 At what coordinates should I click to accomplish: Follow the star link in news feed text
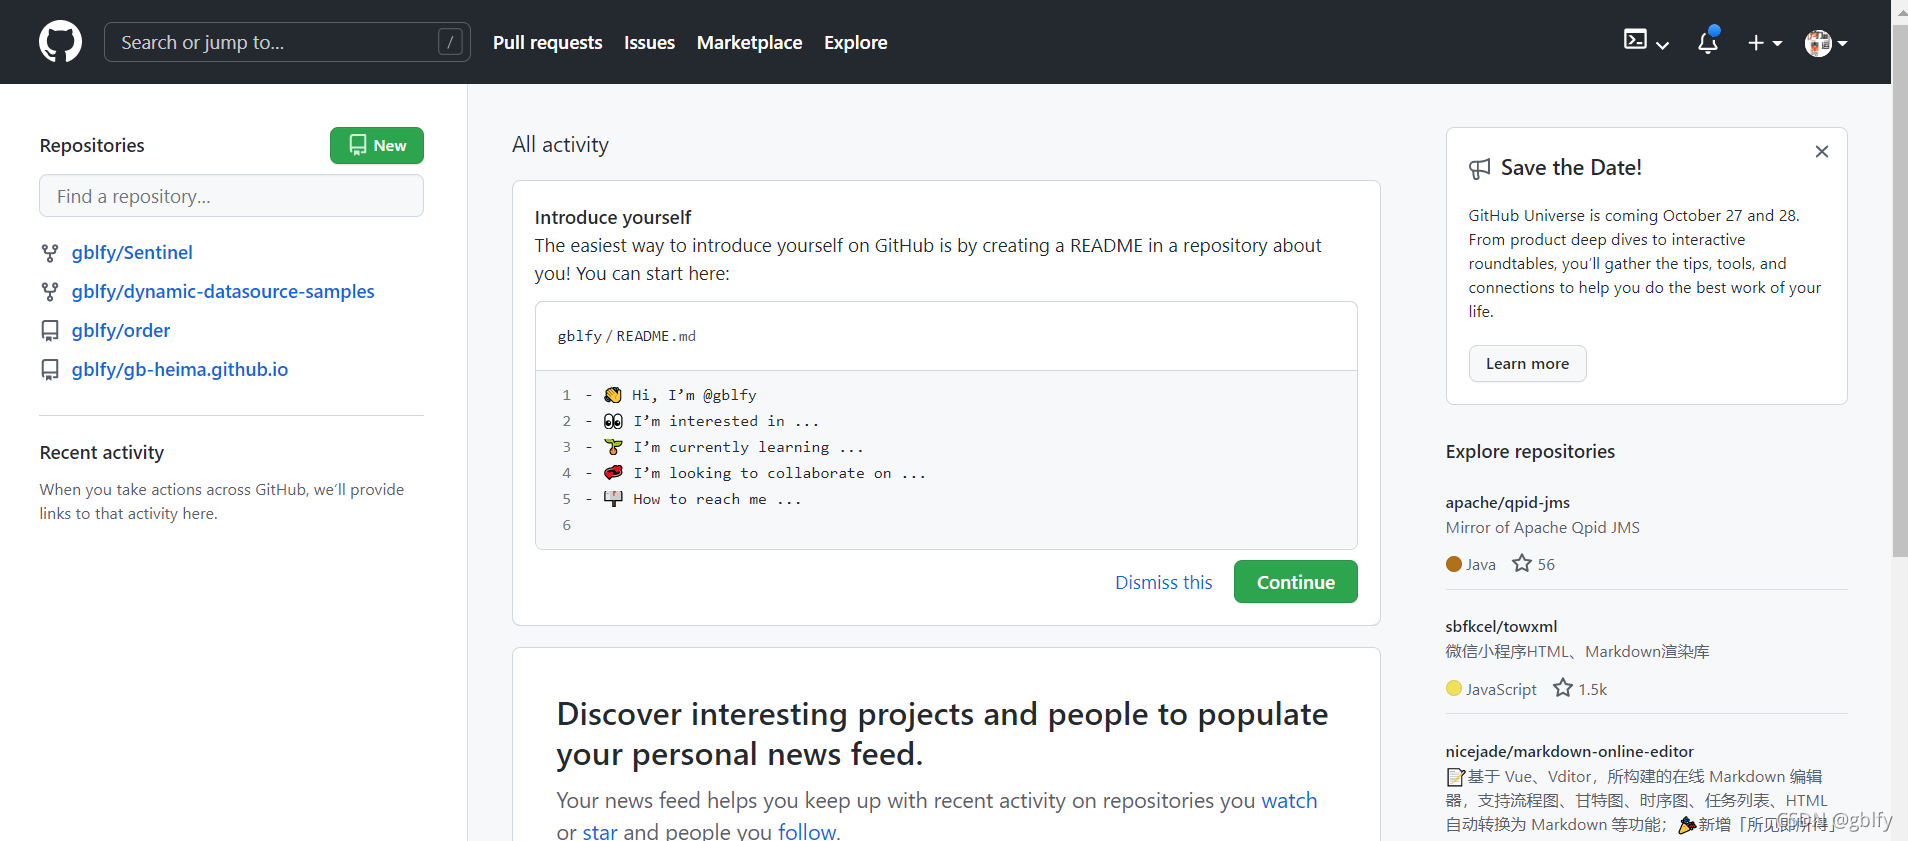pos(600,831)
